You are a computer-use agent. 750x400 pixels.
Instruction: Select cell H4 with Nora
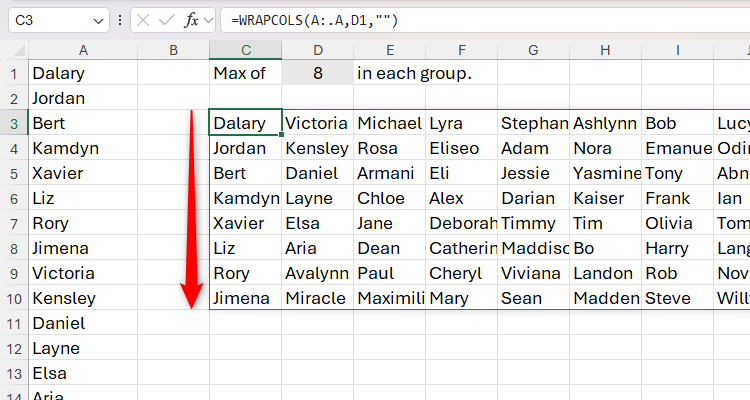[606, 148]
